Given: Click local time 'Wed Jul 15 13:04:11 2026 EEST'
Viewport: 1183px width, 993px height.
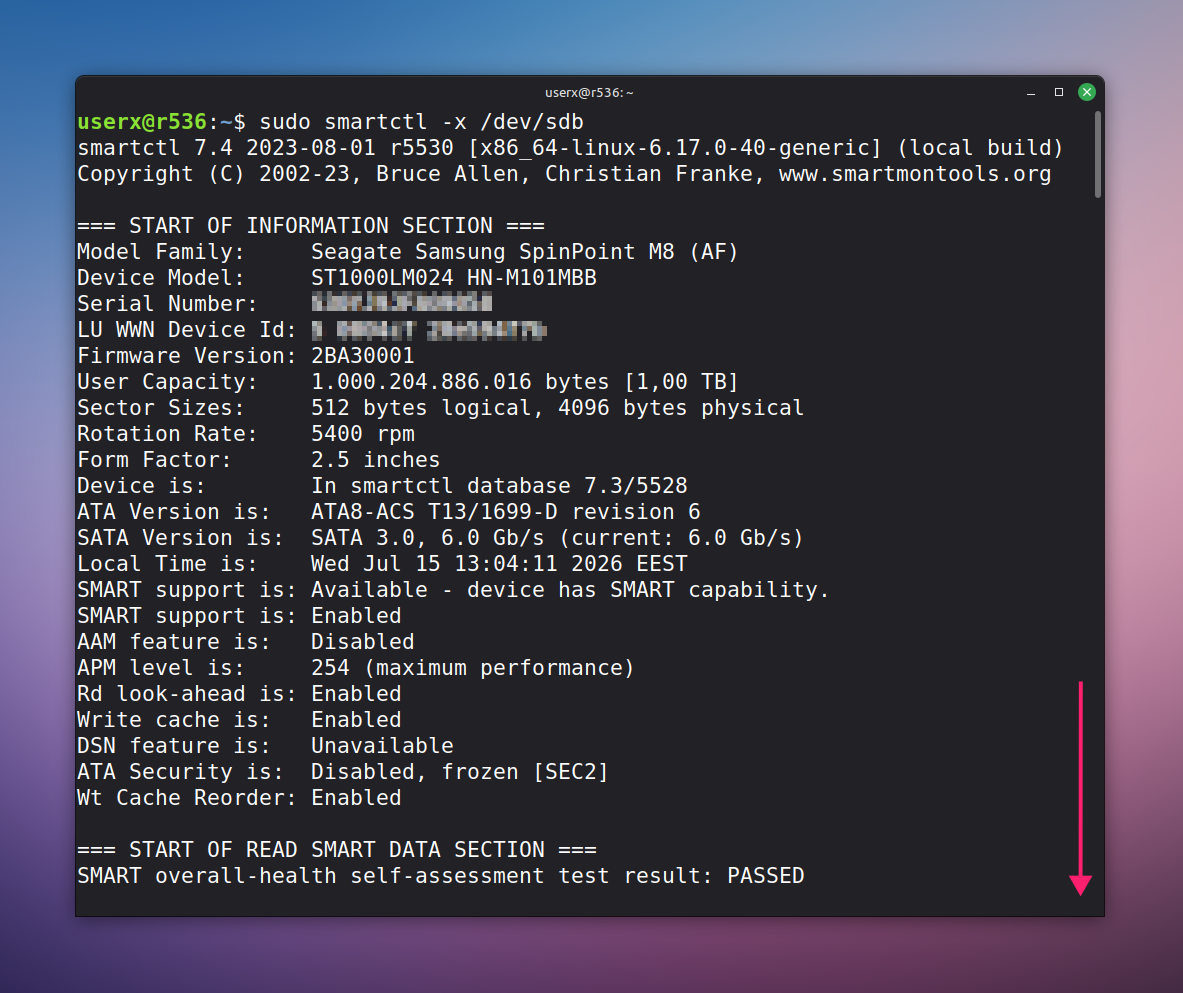Looking at the screenshot, I should click(499, 564).
